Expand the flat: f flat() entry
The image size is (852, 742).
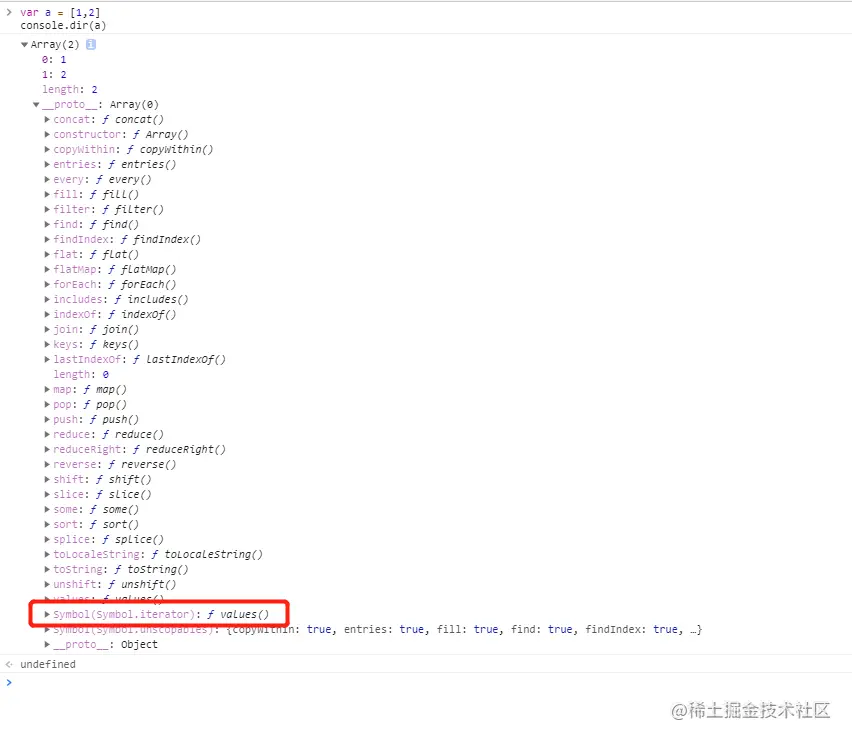coord(47,254)
